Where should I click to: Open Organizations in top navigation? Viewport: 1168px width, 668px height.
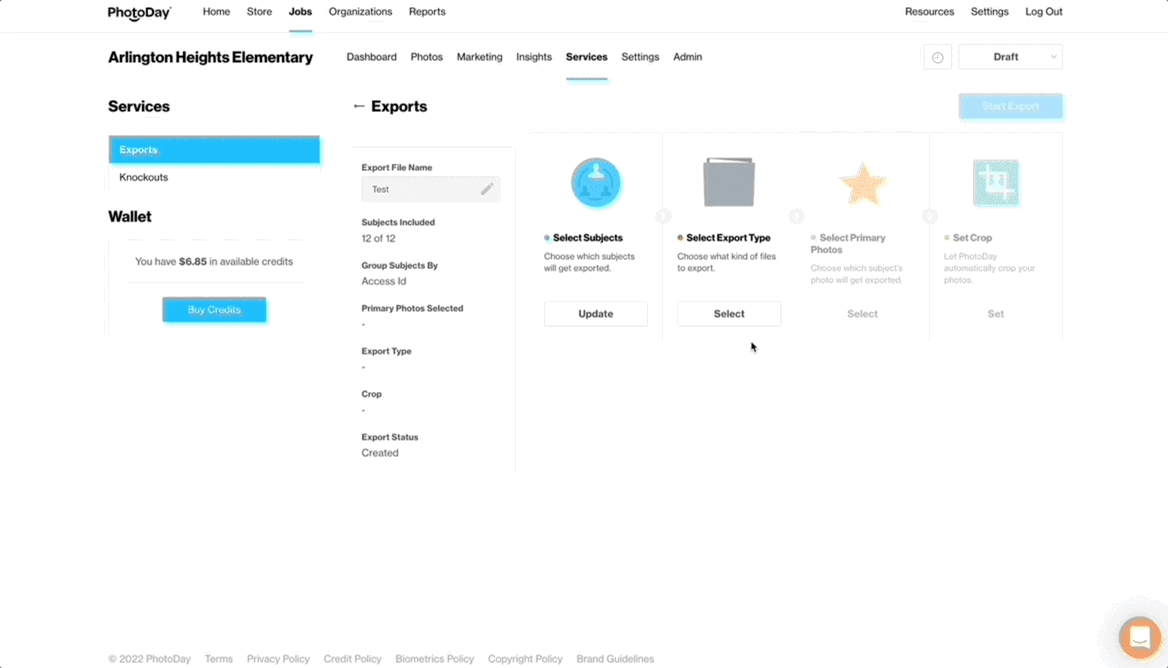click(360, 12)
